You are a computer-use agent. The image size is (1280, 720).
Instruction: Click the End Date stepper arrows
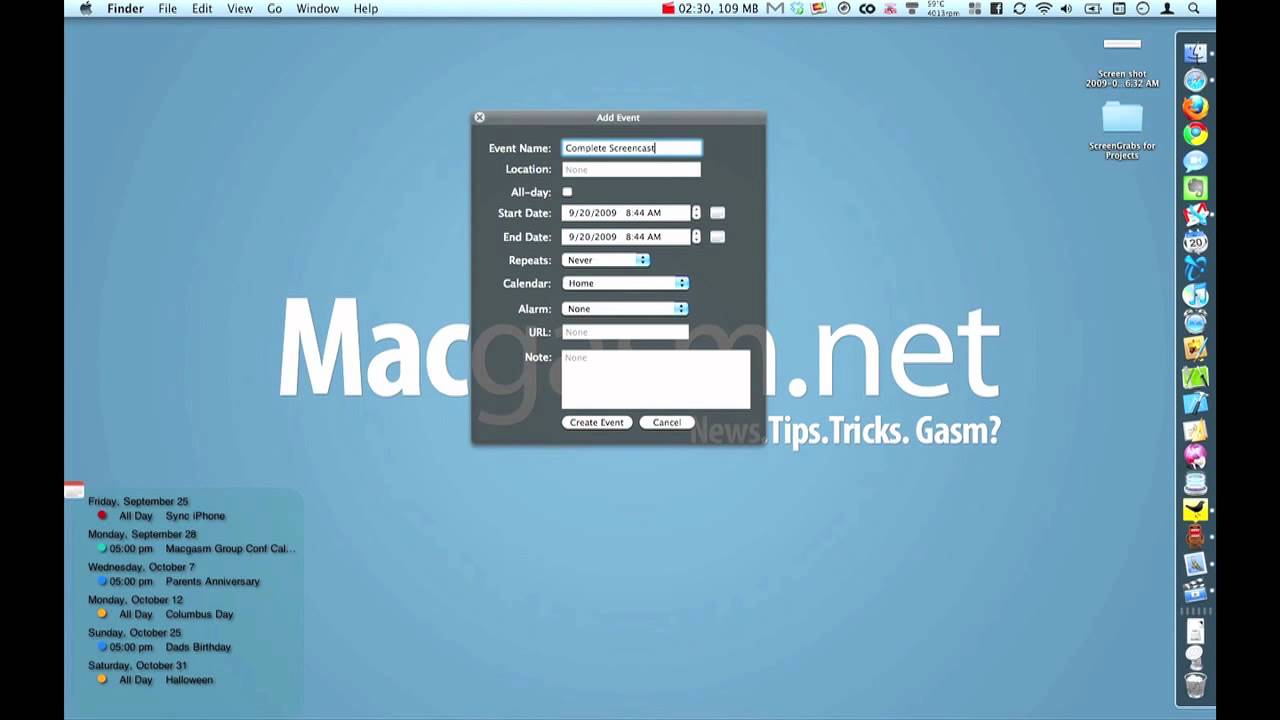pyautogui.click(x=696, y=237)
